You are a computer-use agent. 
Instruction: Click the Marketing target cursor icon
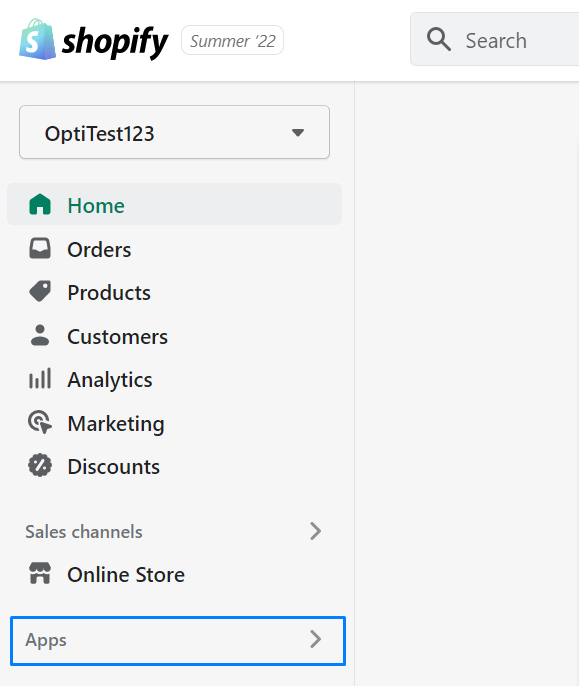tap(40, 422)
